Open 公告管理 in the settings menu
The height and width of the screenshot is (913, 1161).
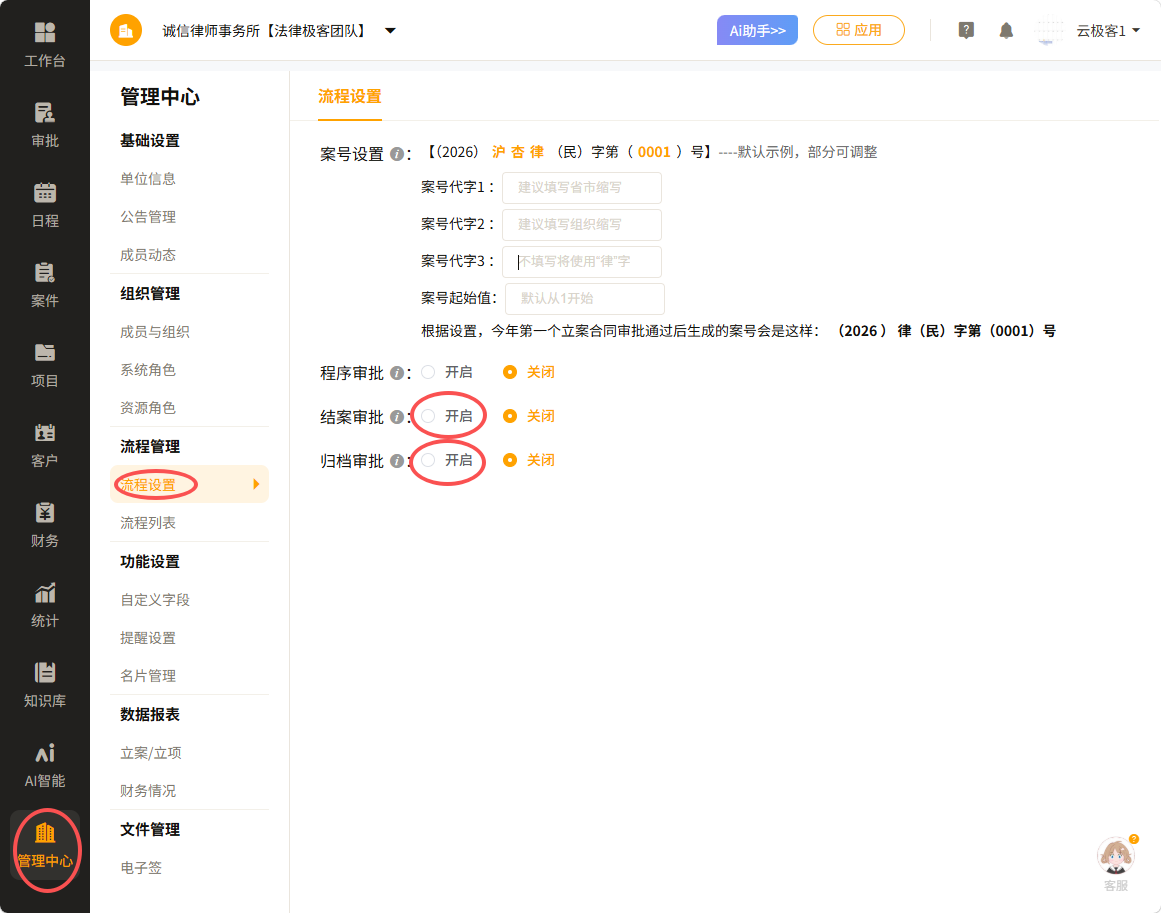(148, 217)
